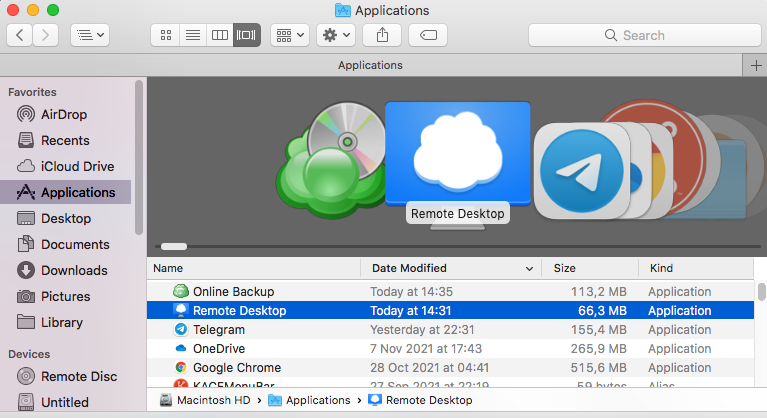Open the path list dropdown button
The height and width of the screenshot is (418, 767).
pyautogui.click(x=90, y=35)
